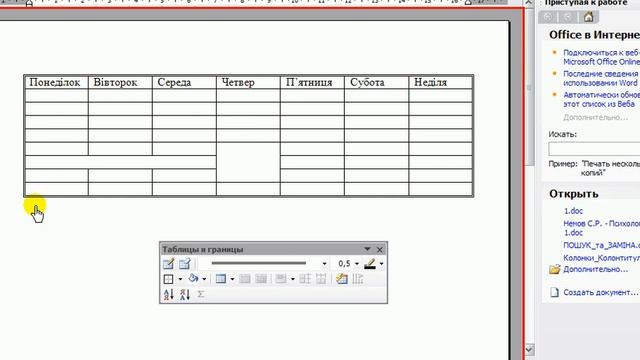Screen dimensions: 640x360
Task: Click the Искать search input field
Action: (594, 149)
